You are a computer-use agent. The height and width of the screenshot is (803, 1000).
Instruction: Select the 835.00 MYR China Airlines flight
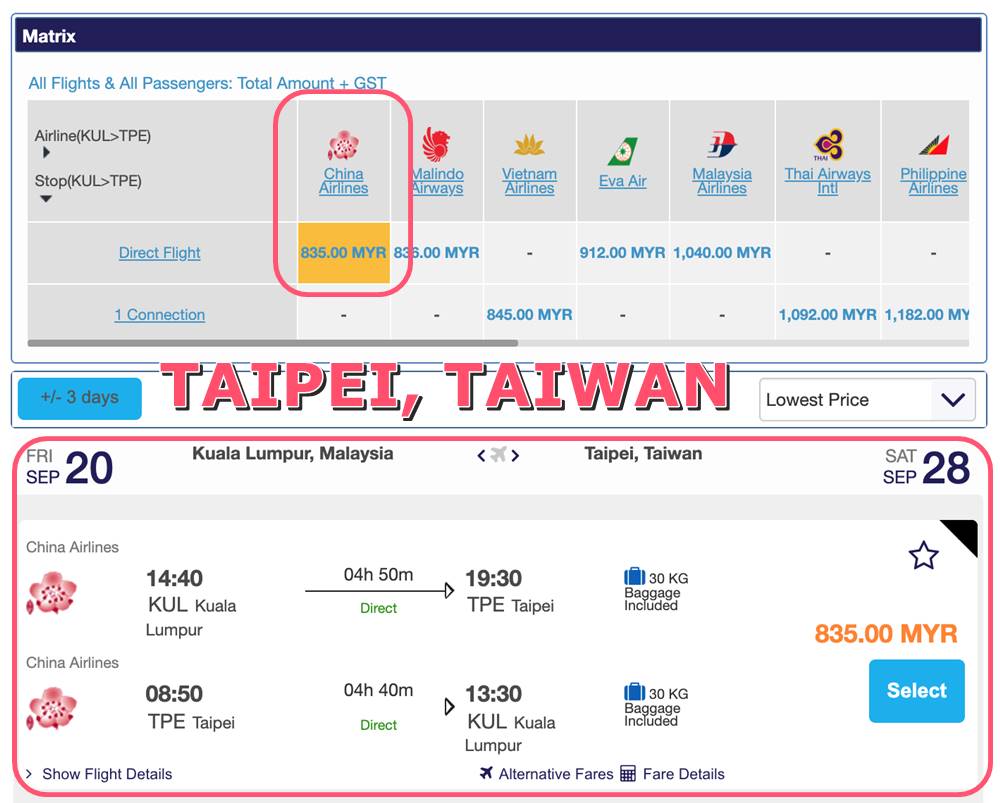pyautogui.click(x=916, y=691)
